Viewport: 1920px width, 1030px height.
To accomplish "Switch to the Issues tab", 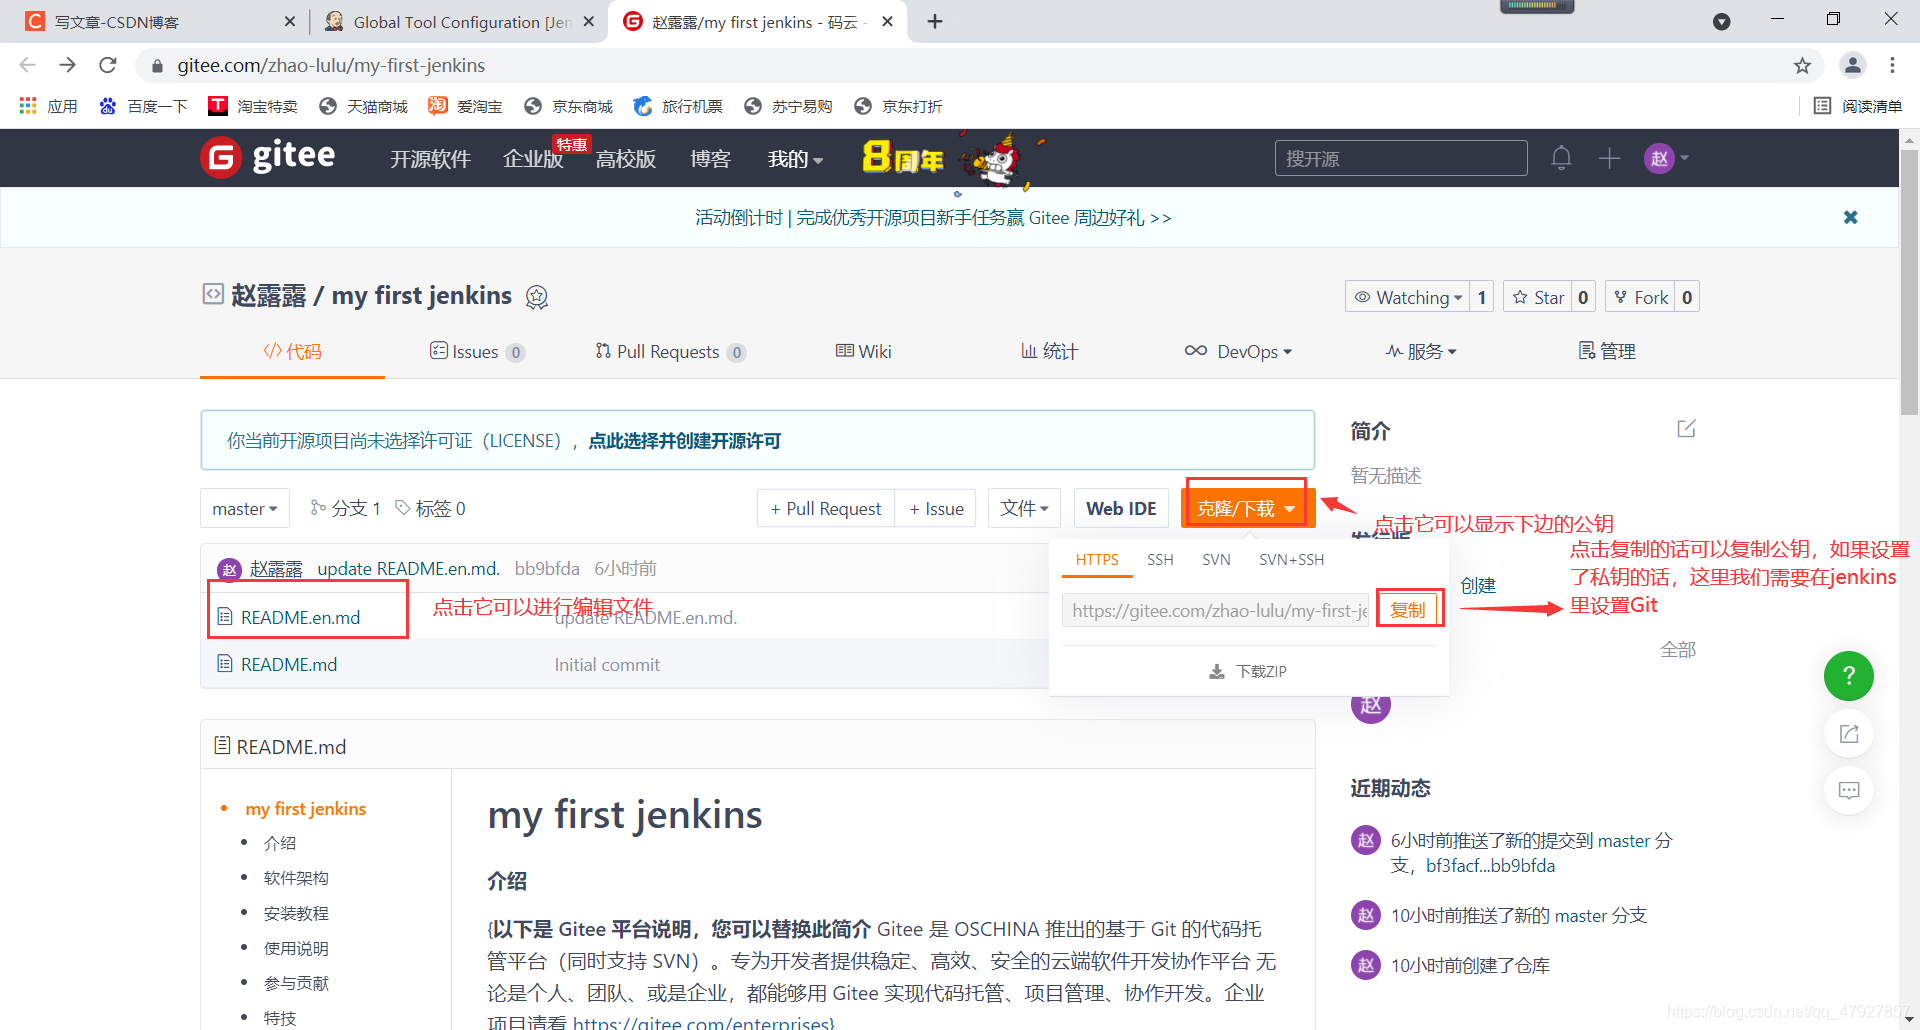I will pyautogui.click(x=477, y=351).
